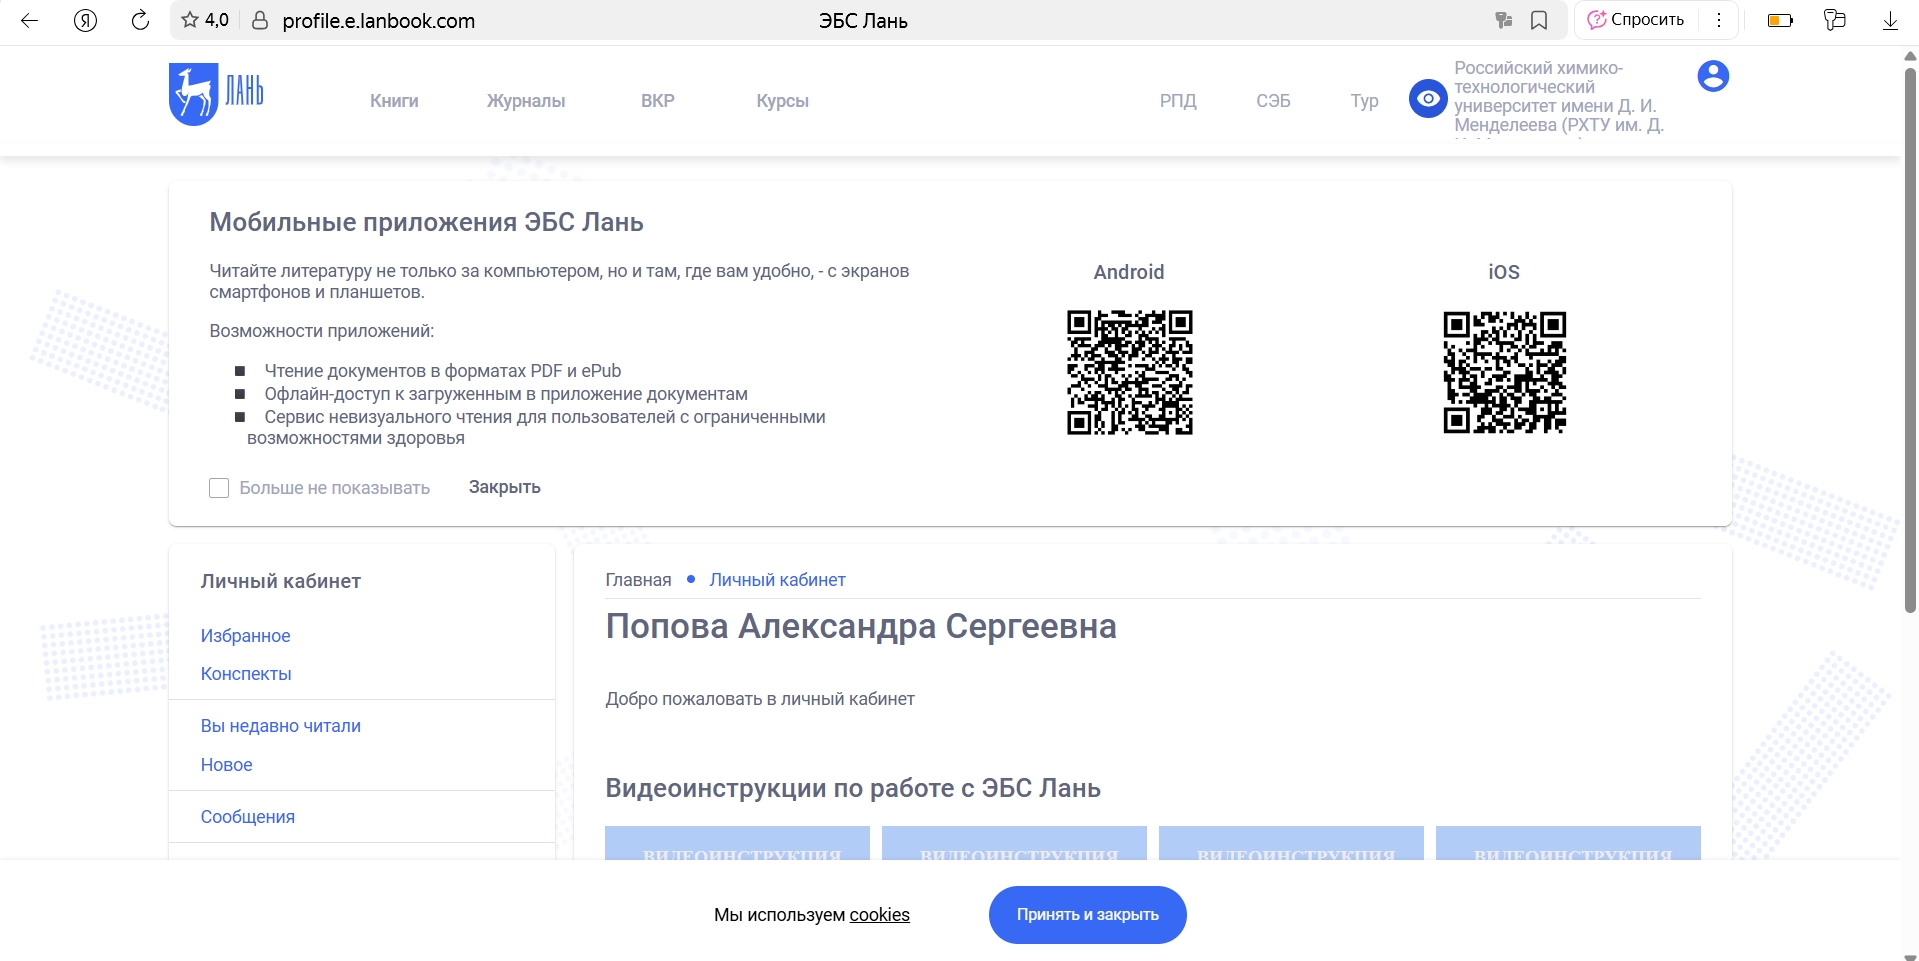
Task: Open the 4.0 site rating star
Action: coord(203,19)
